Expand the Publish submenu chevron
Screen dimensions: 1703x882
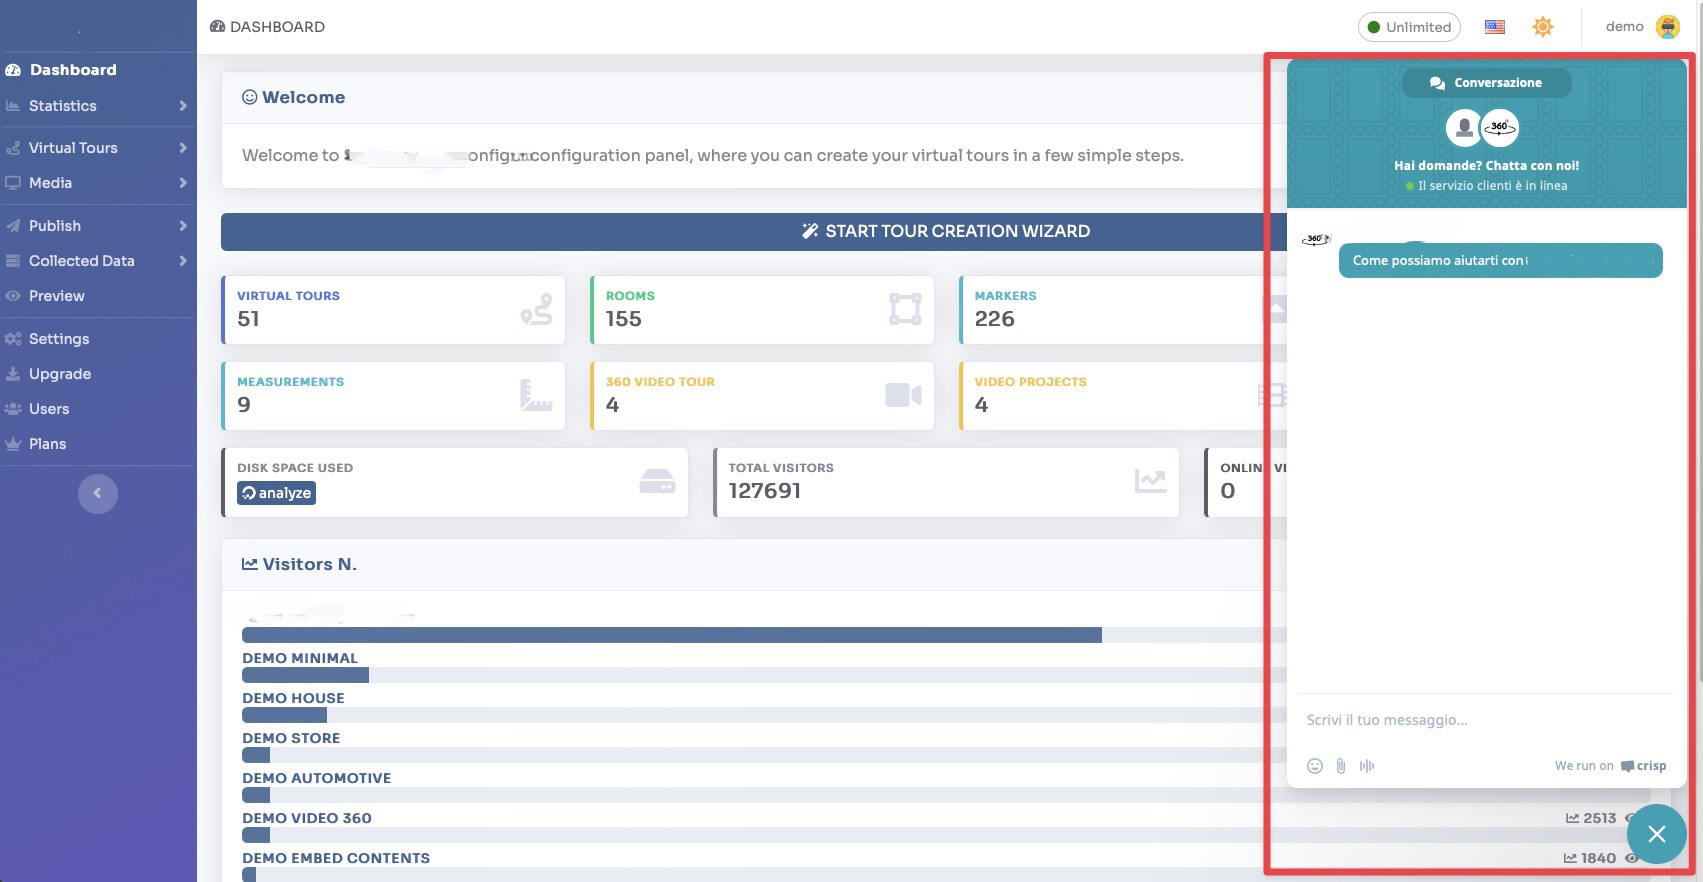[x=183, y=226]
